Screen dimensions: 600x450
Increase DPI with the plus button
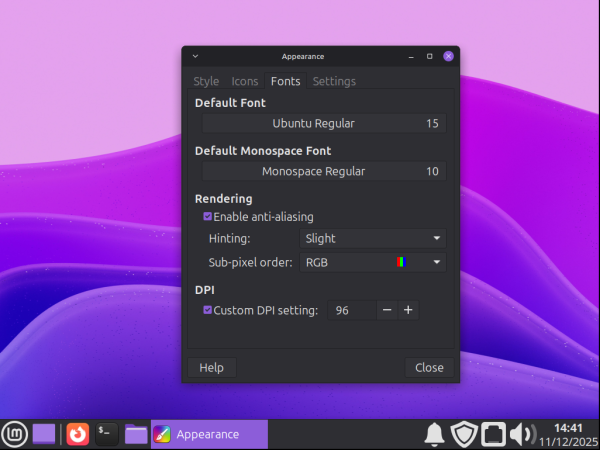point(408,310)
